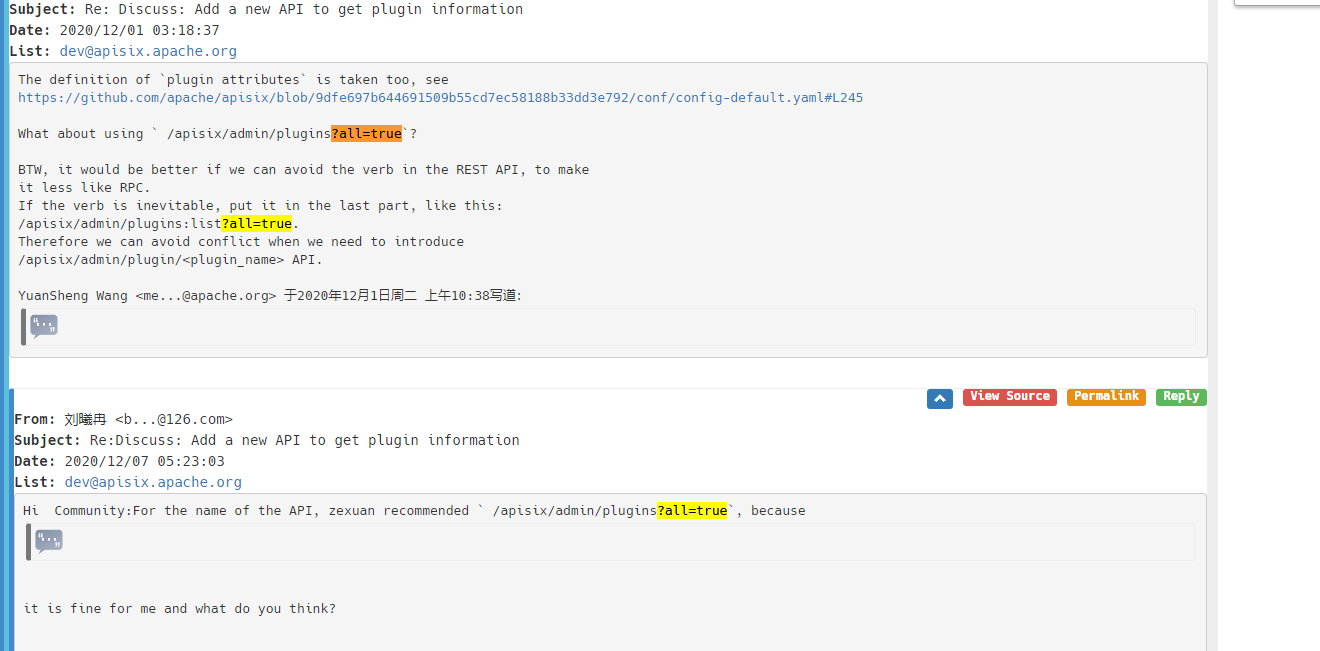The image size is (1320, 651).
Task: Collapse the email from 刘曦冉 with the up arrow
Action: [940, 398]
